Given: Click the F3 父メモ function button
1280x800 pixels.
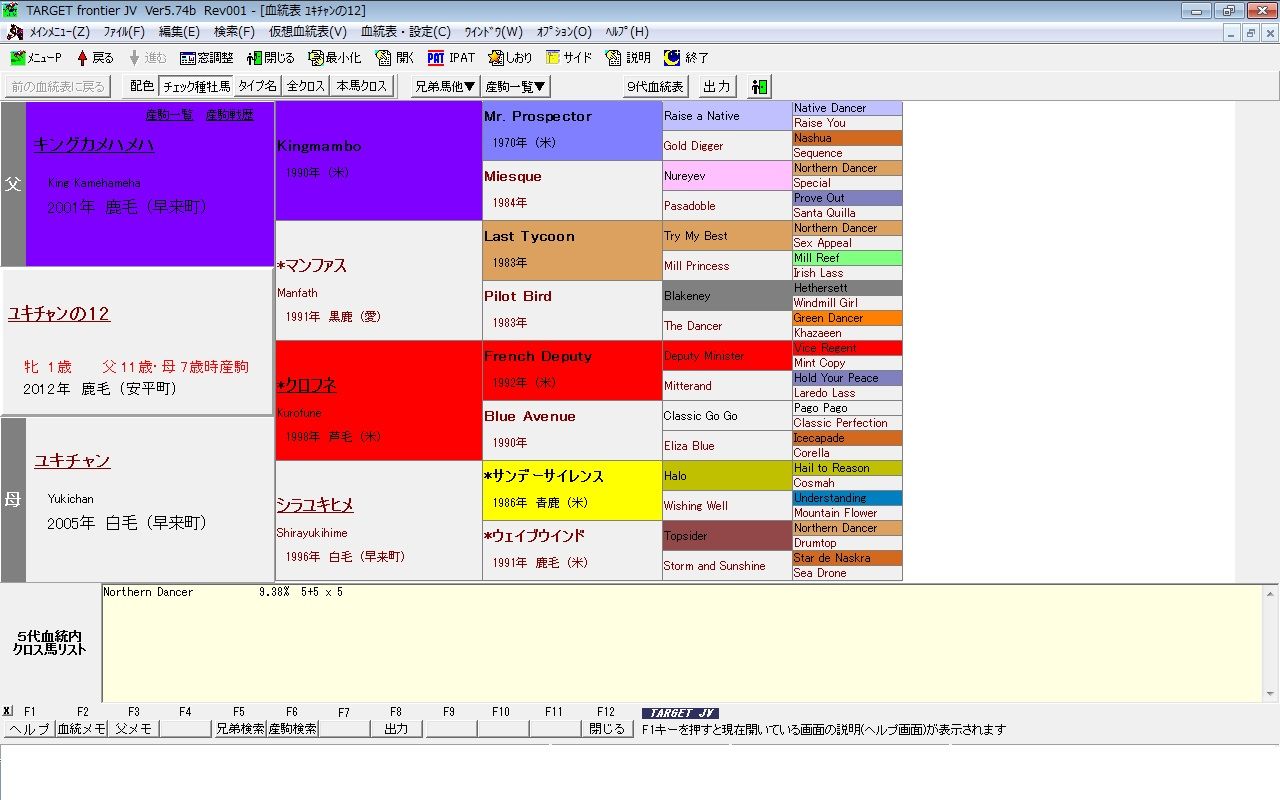Looking at the screenshot, I should click(134, 729).
